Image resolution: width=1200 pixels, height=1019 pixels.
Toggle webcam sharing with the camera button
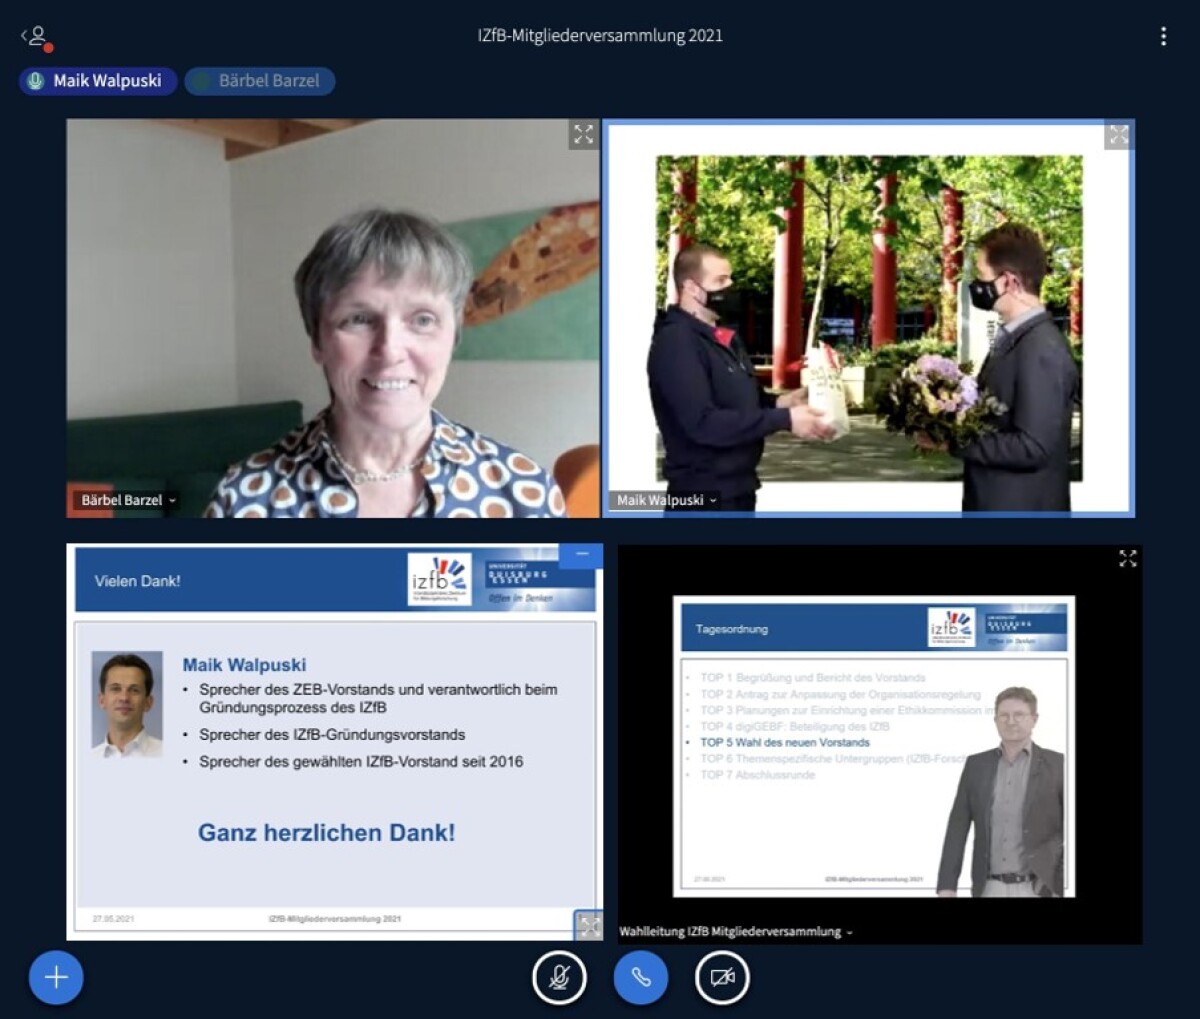point(722,977)
